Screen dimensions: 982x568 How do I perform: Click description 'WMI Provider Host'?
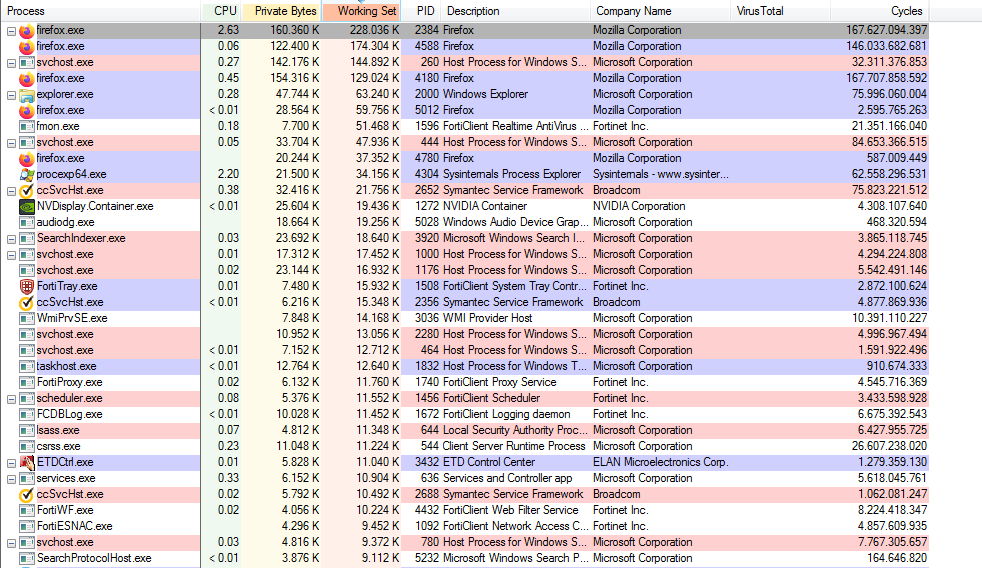click(487, 318)
